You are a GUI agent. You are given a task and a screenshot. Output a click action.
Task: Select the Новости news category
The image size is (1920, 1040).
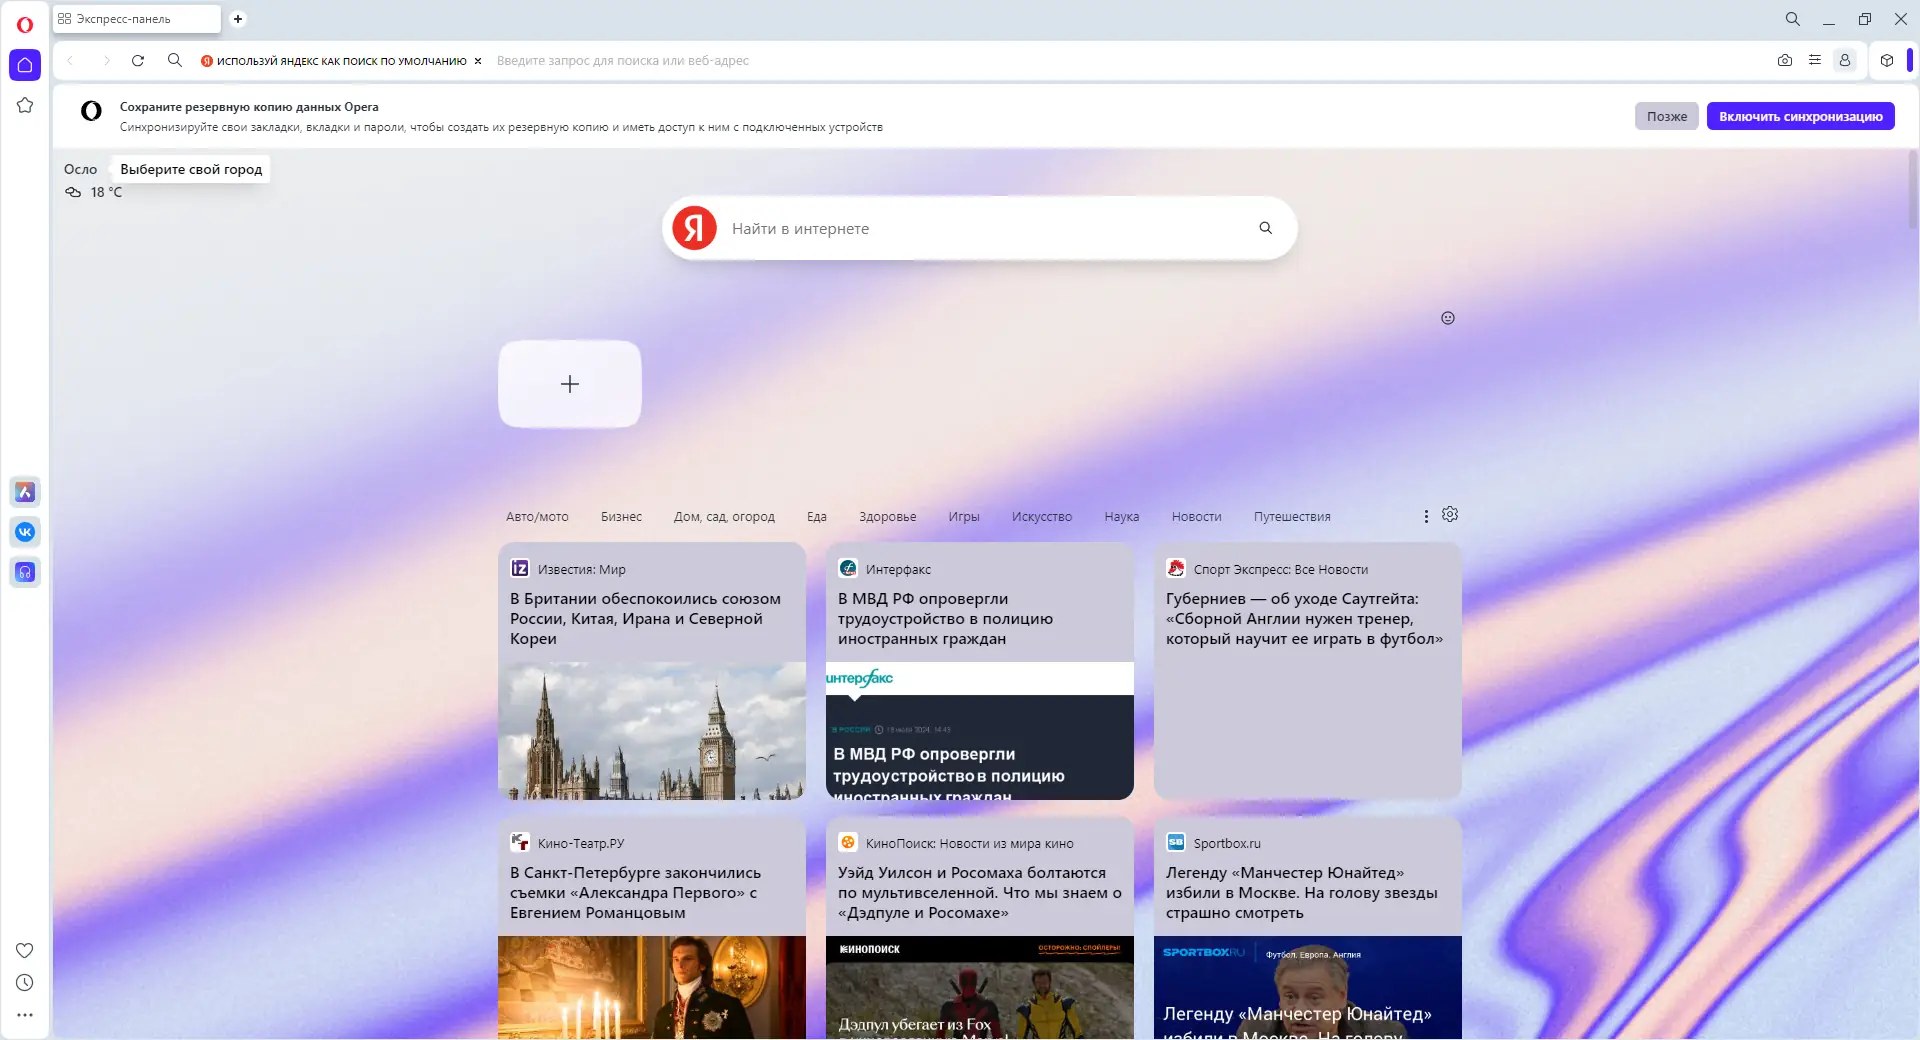(1197, 517)
